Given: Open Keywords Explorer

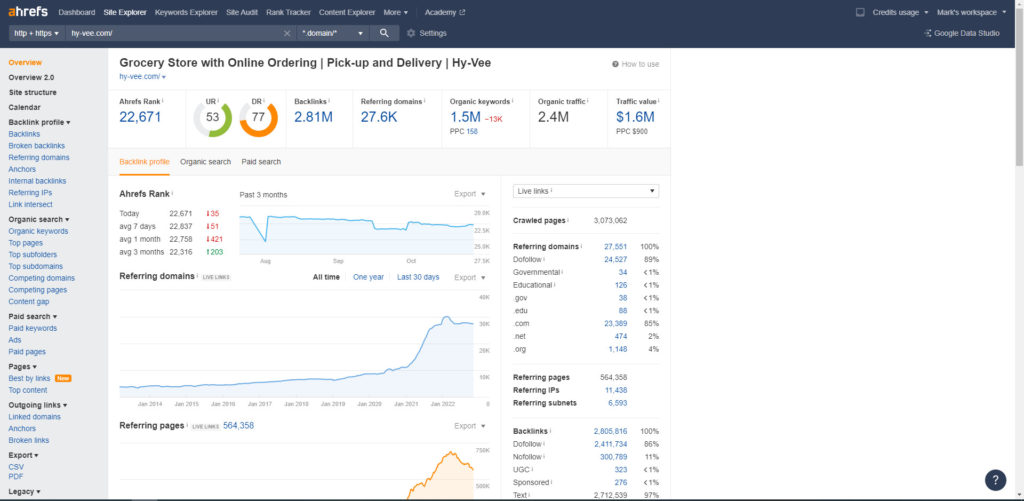Looking at the screenshot, I should point(186,12).
